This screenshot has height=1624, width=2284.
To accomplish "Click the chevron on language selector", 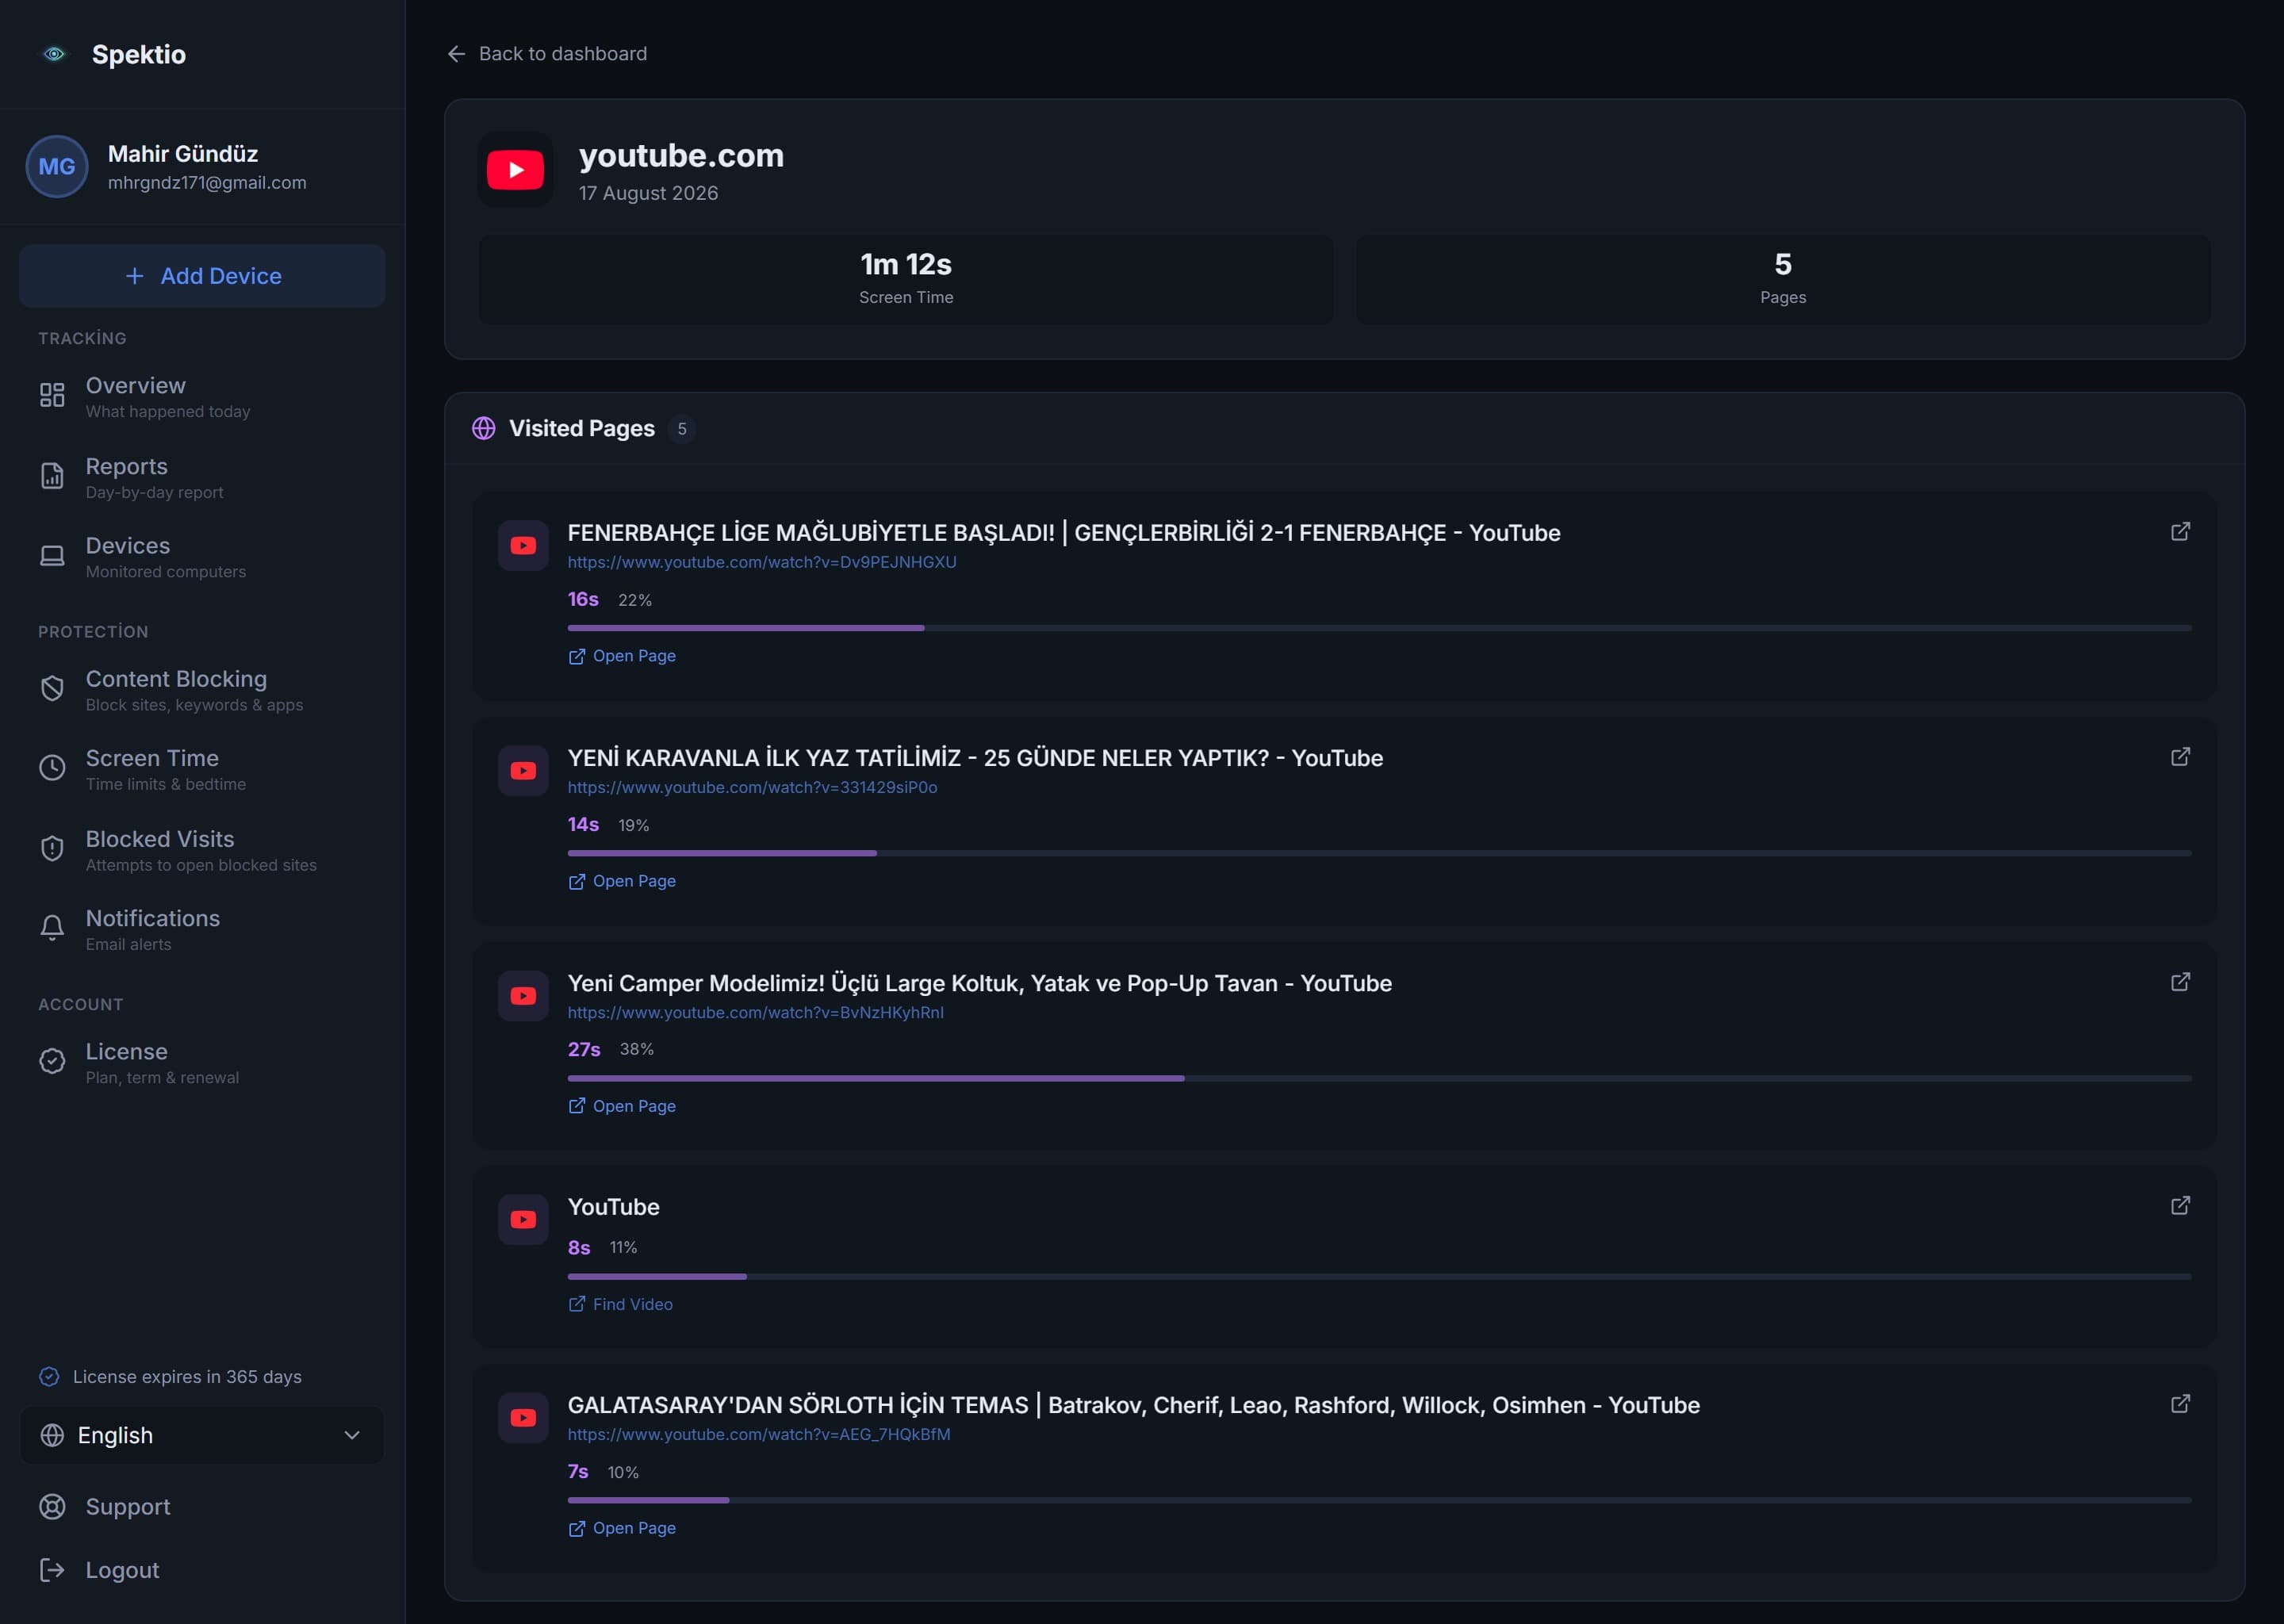I will (352, 1435).
